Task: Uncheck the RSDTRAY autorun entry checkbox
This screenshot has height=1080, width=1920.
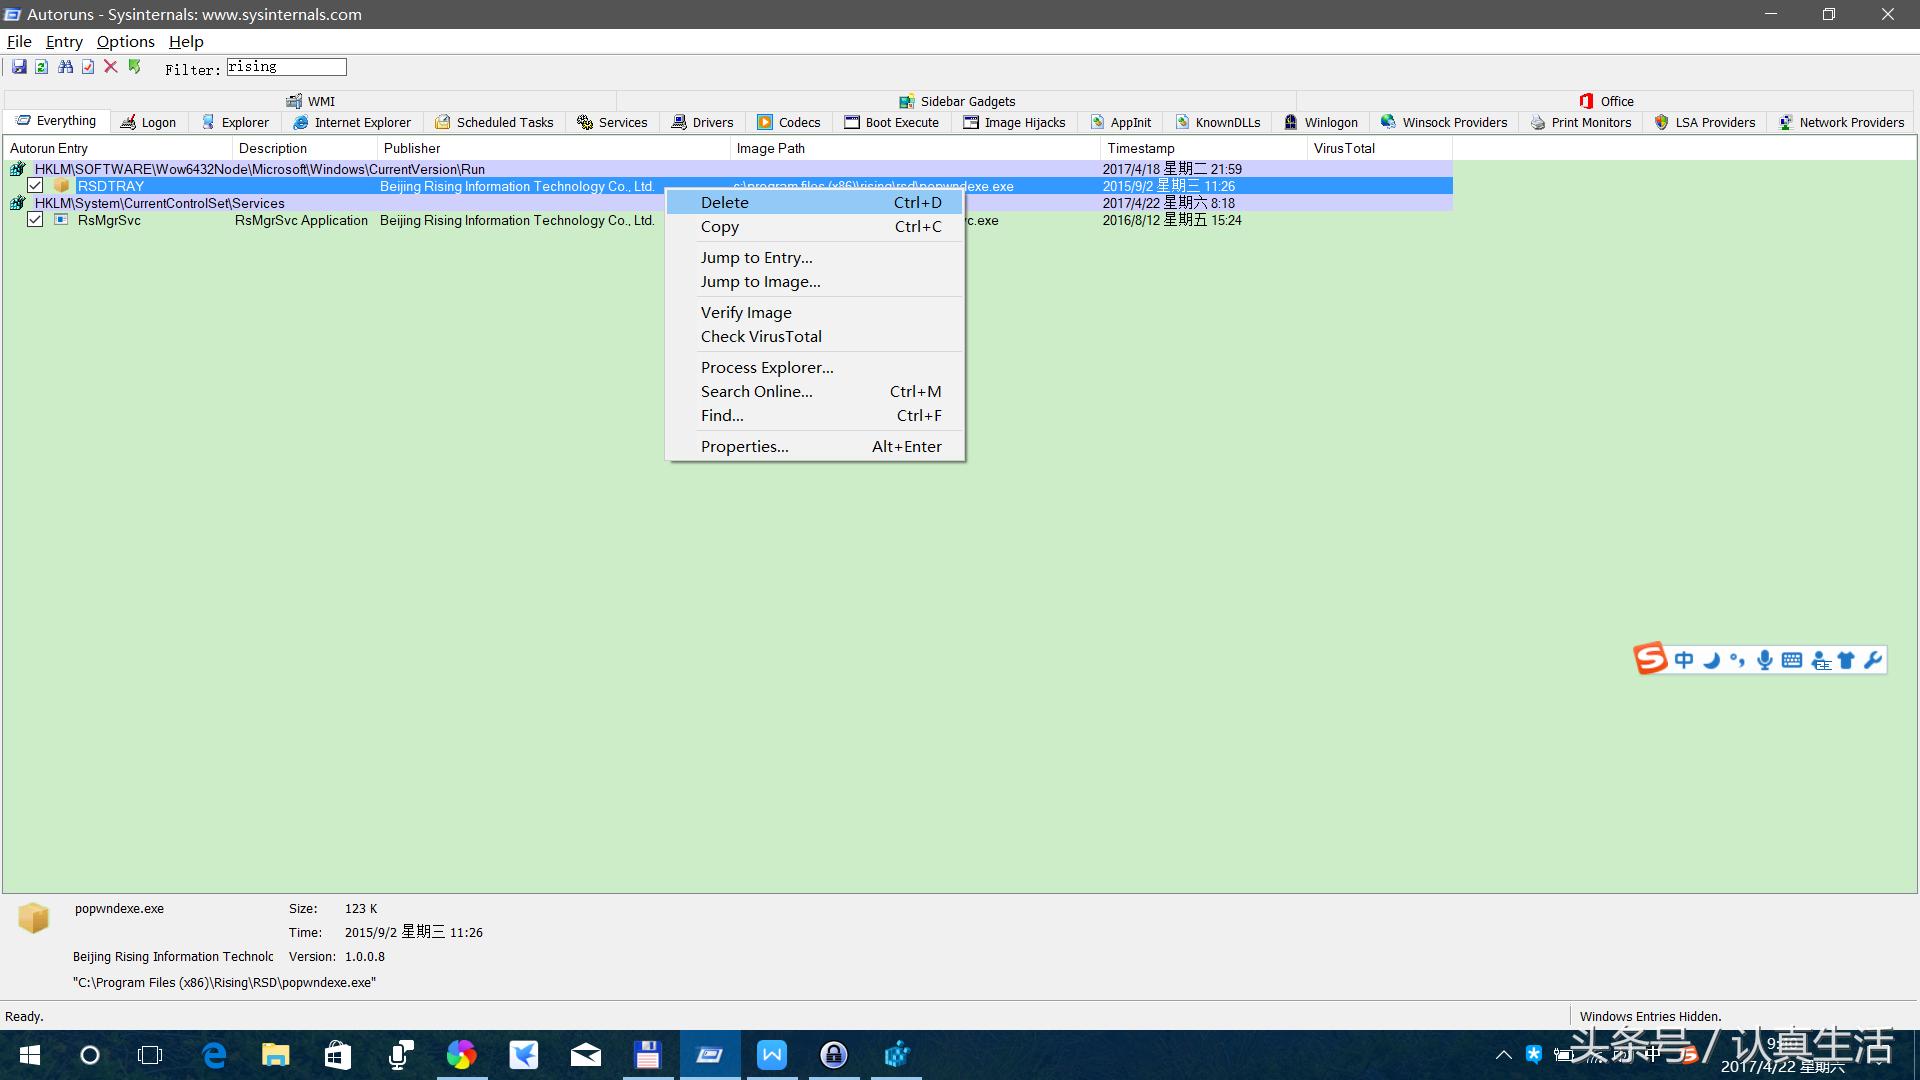Action: pos(35,186)
